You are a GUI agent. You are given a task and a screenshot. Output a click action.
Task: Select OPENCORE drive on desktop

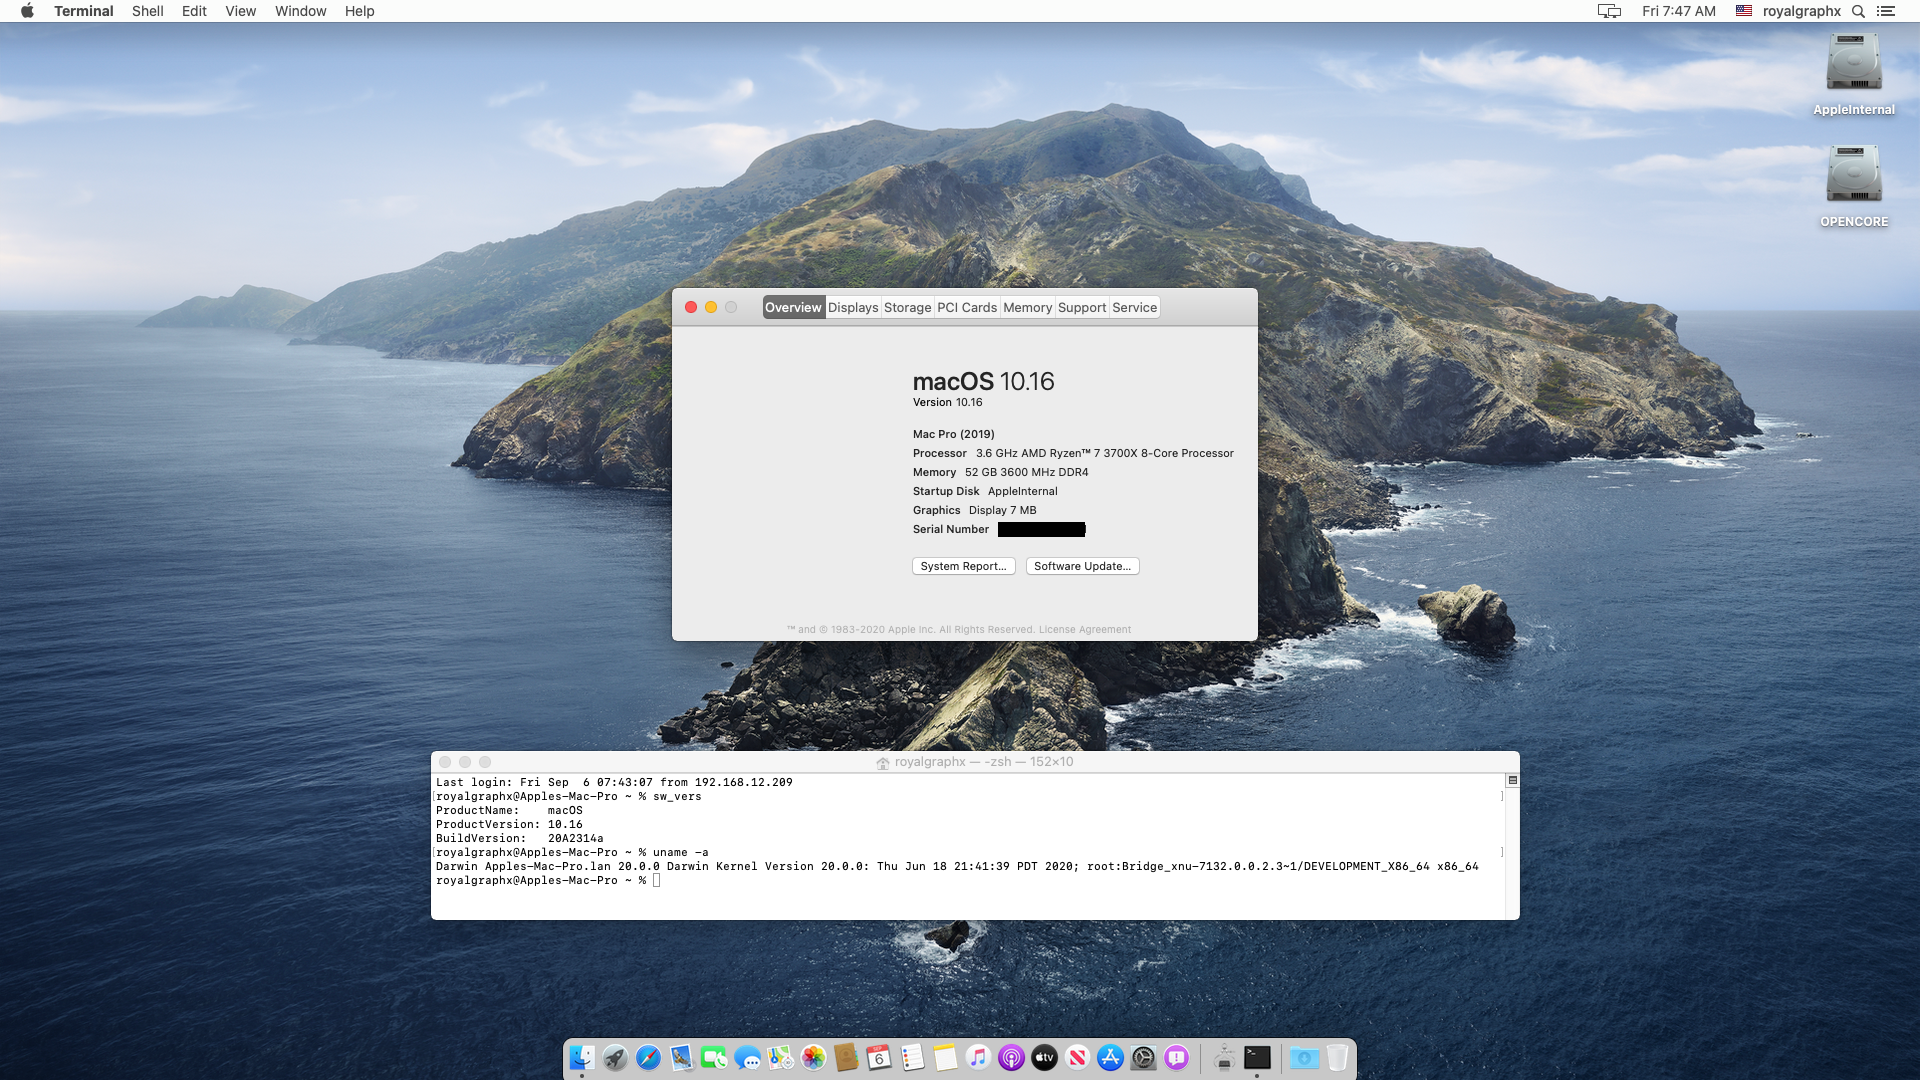tap(1854, 186)
